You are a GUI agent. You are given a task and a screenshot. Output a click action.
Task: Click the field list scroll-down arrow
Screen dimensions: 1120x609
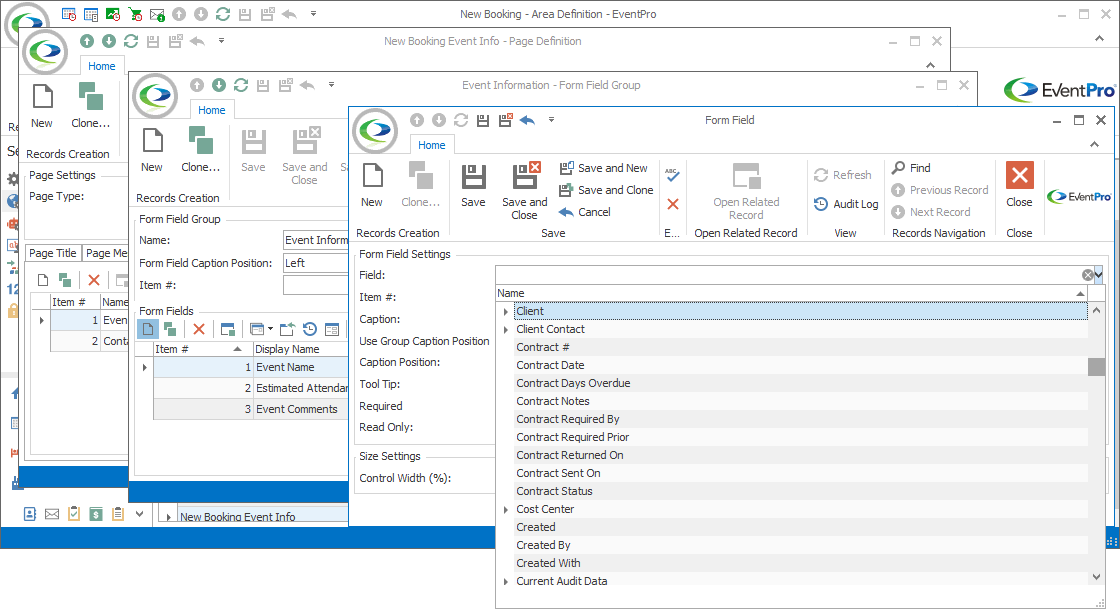pyautogui.click(x=1096, y=577)
